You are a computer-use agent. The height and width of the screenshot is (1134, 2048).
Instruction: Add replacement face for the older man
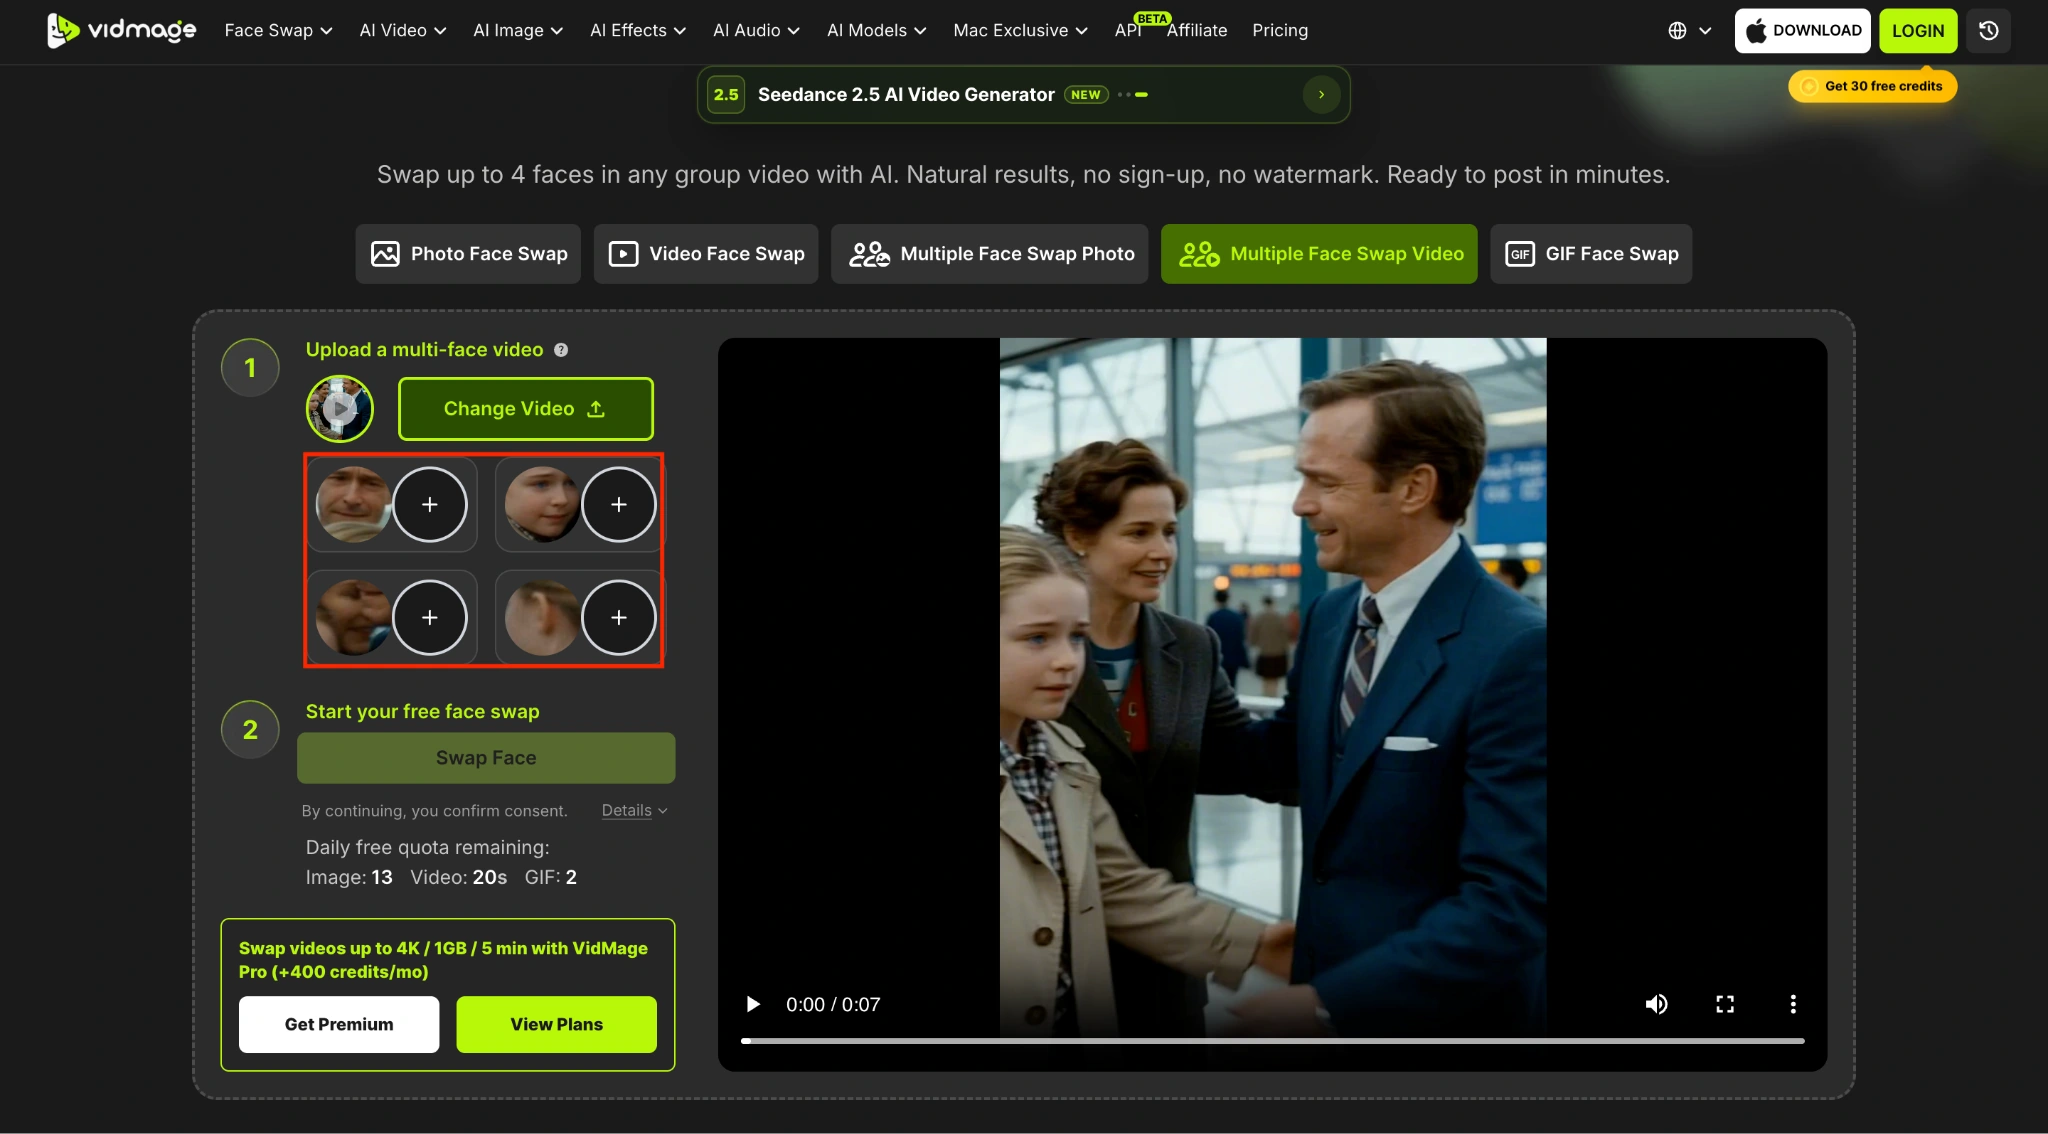pos(429,505)
